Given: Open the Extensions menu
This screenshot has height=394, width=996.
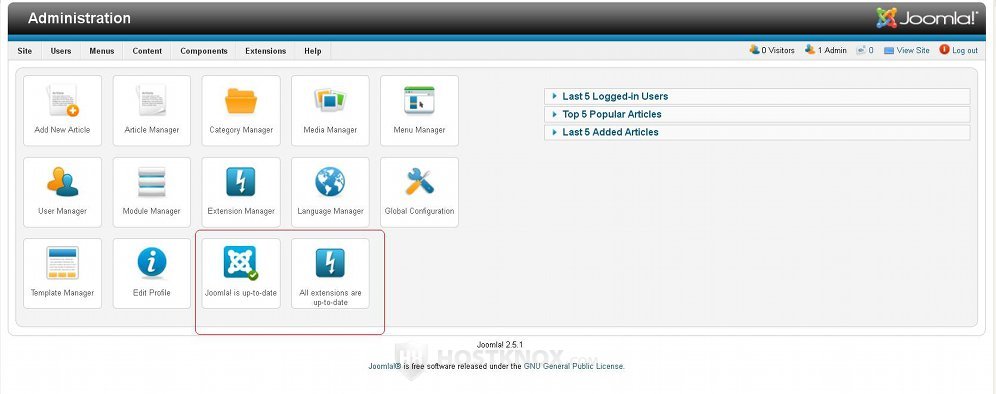Looking at the screenshot, I should tap(266, 51).
